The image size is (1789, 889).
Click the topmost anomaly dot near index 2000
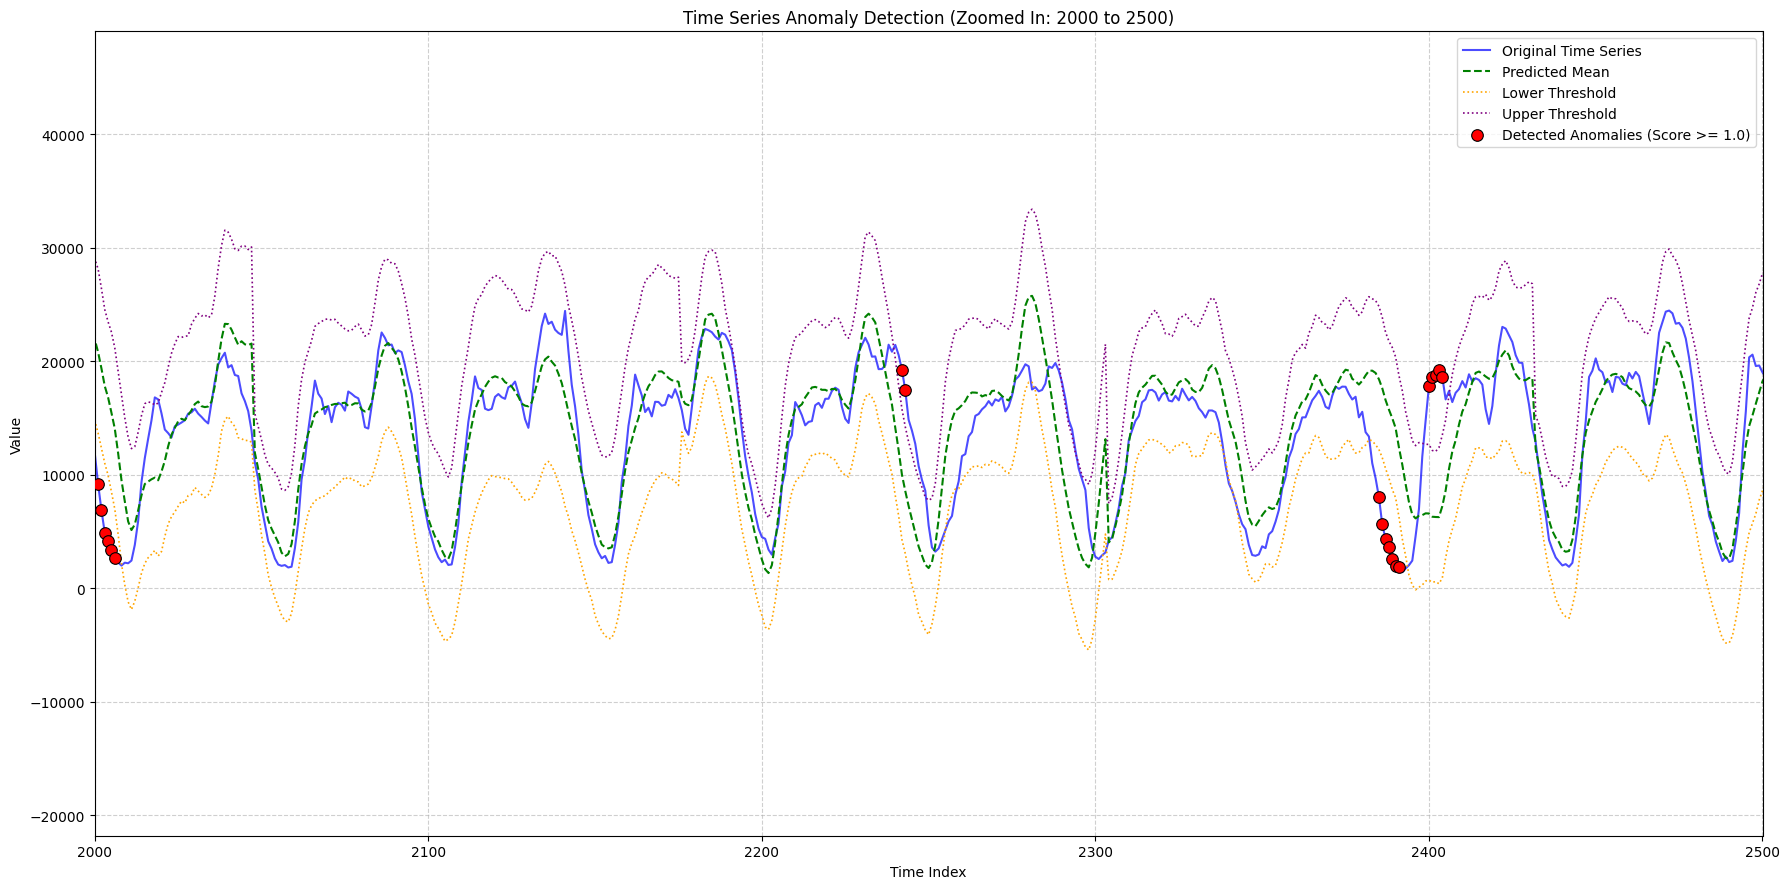pyautogui.click(x=98, y=484)
